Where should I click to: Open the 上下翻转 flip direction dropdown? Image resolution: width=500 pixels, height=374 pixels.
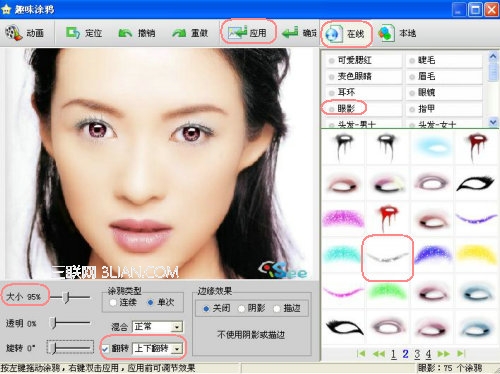pos(177,349)
